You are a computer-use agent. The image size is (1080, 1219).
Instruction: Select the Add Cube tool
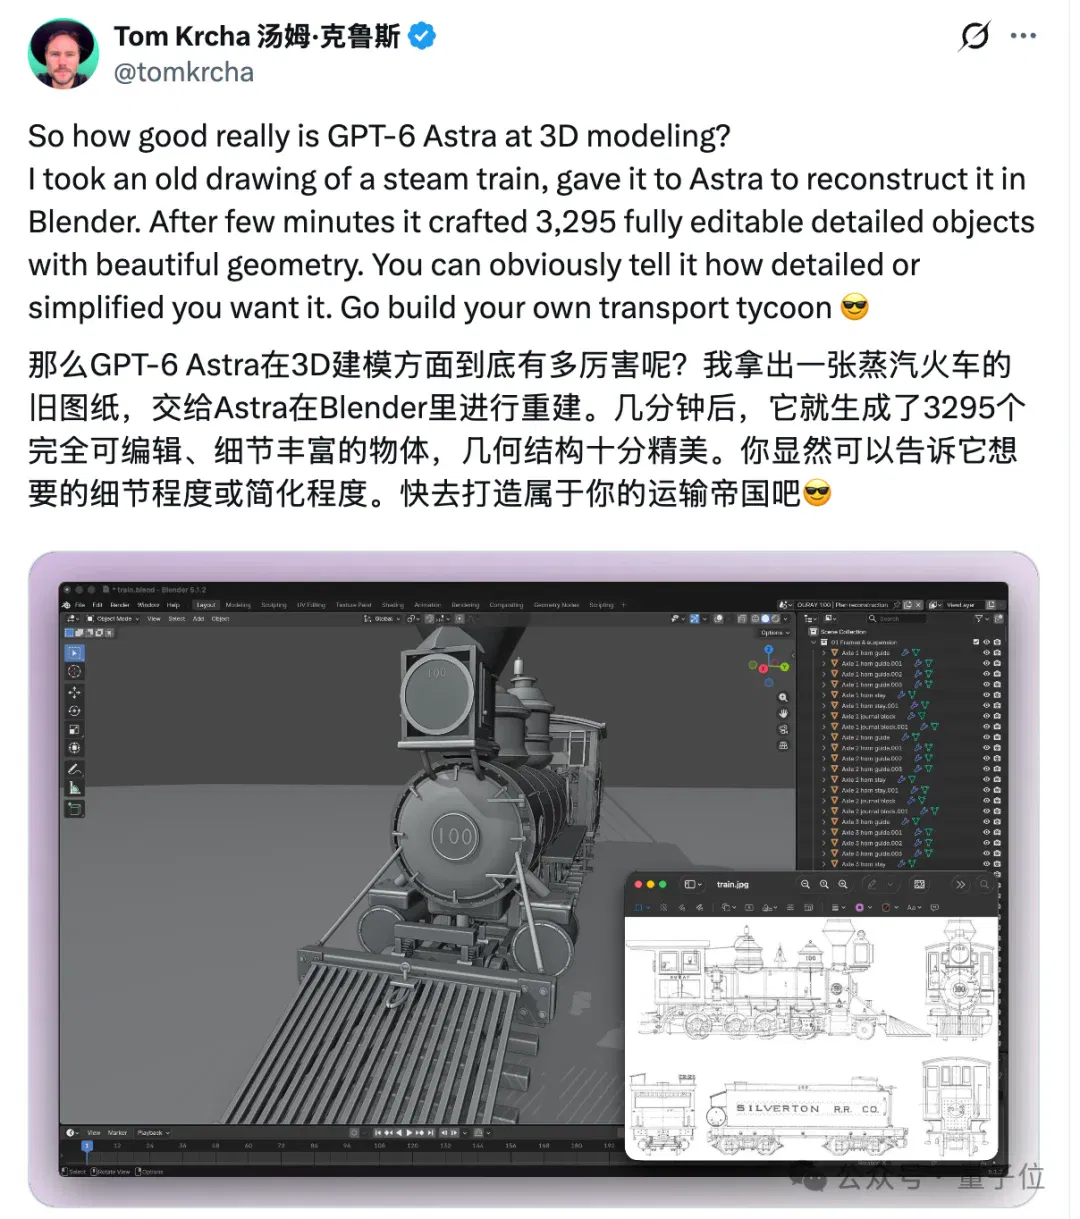click(x=74, y=808)
